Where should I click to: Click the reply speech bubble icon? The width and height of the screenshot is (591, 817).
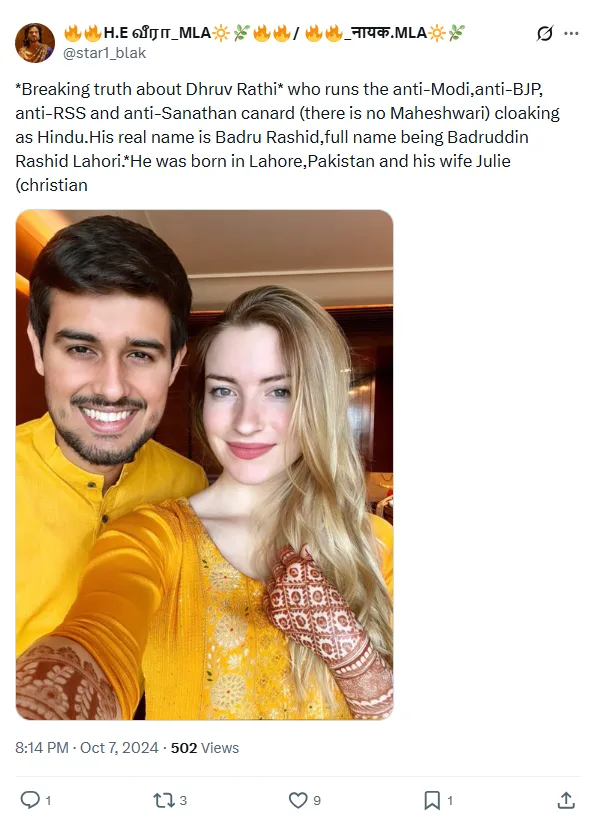(30, 800)
